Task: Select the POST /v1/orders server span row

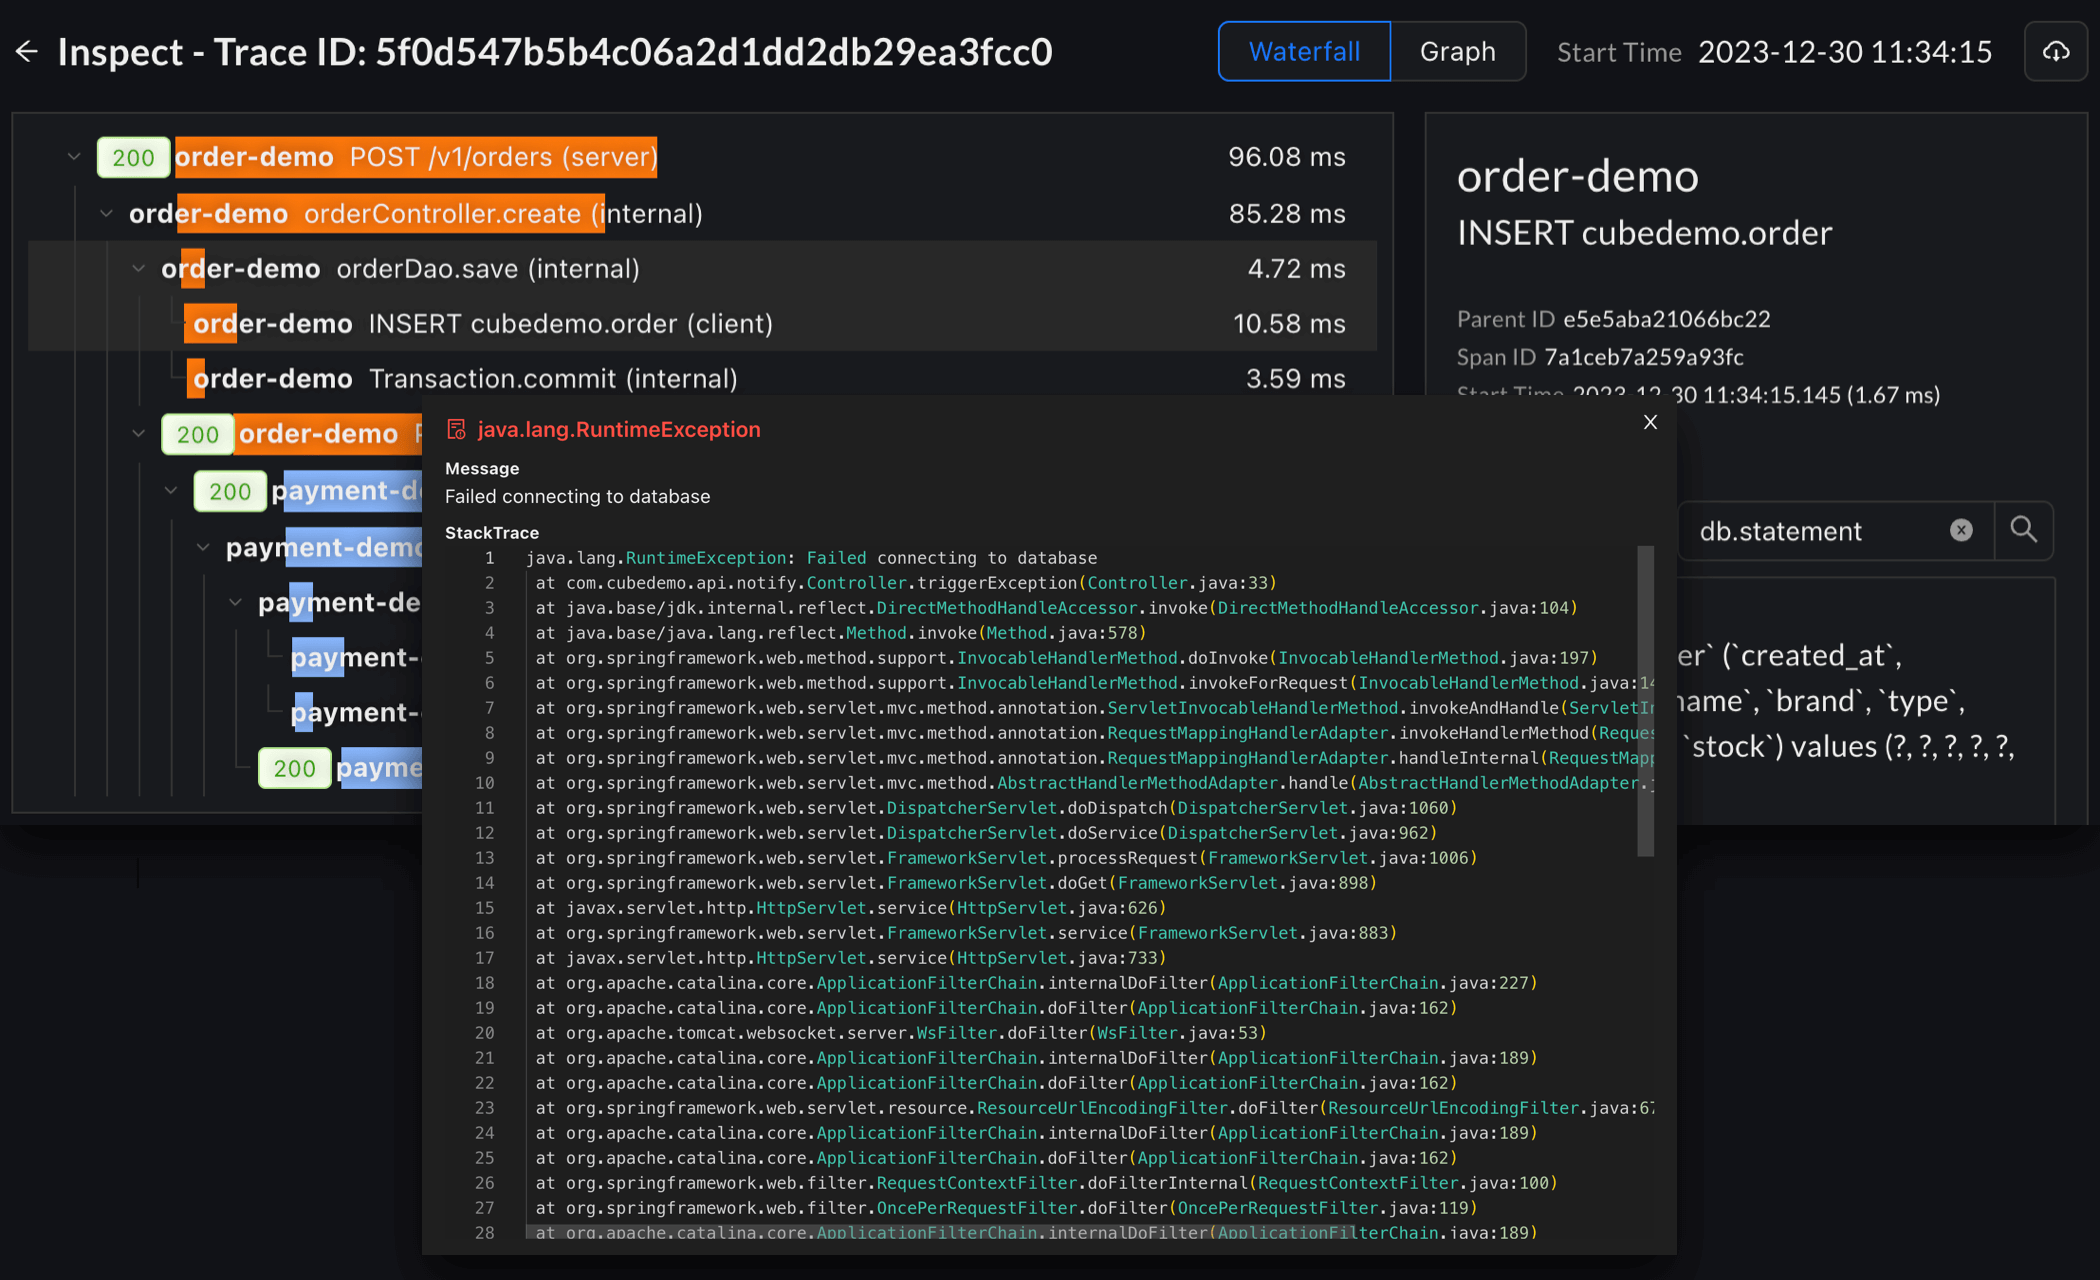Action: 702,157
